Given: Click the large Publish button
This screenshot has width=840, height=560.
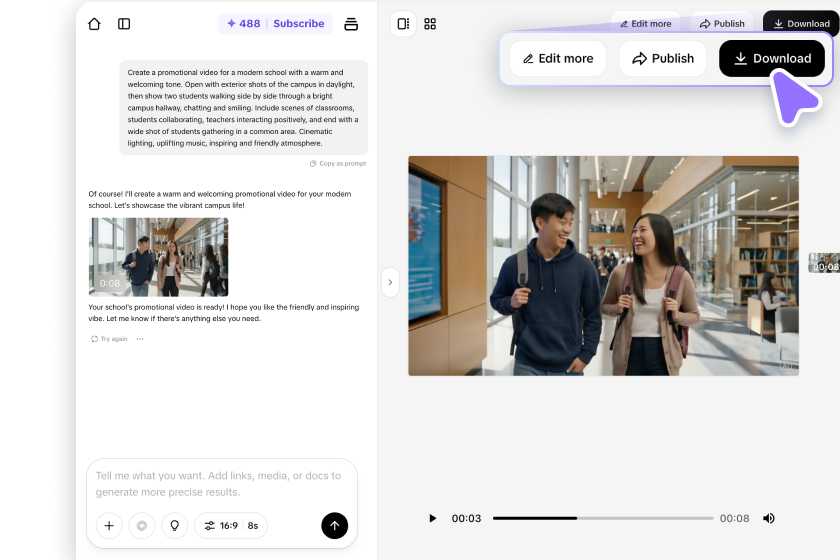Looking at the screenshot, I should (663, 58).
